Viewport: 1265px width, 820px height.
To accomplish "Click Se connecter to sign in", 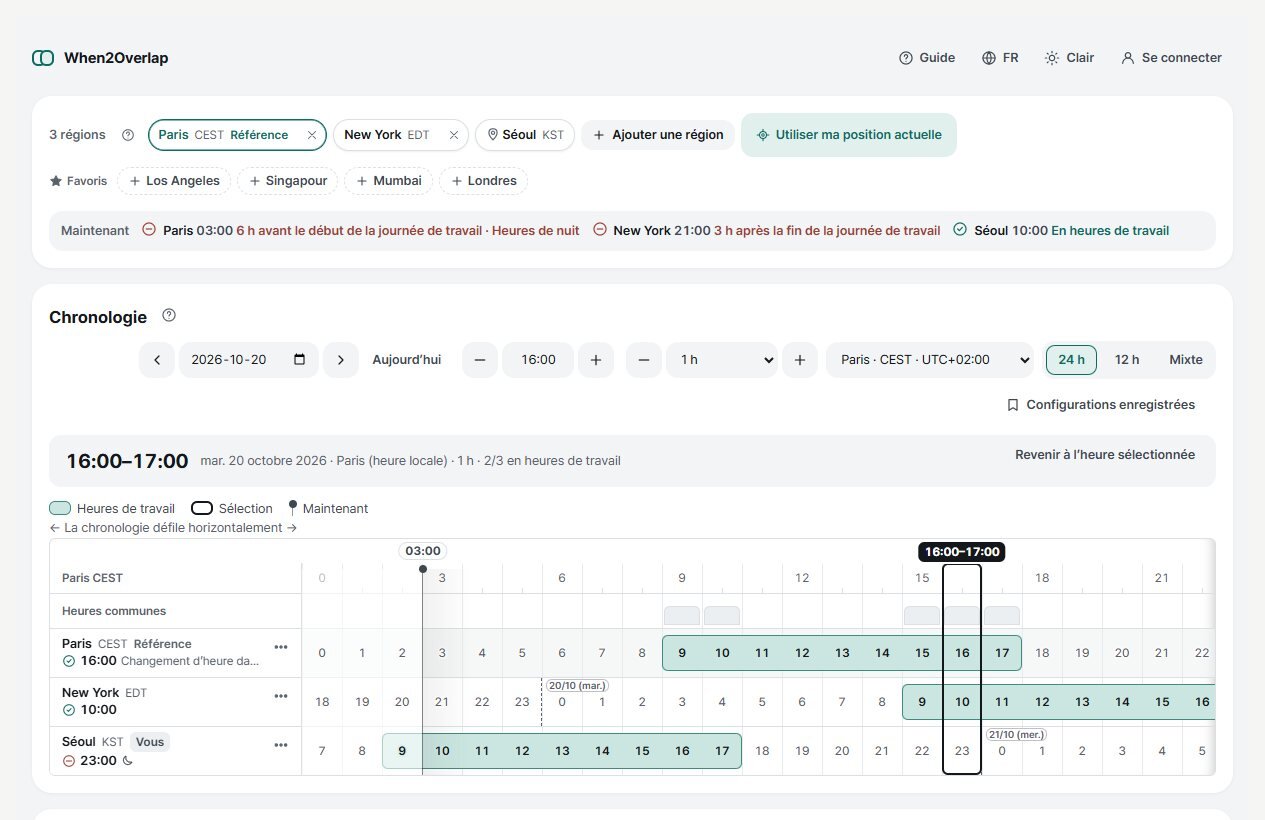I will pyautogui.click(x=1171, y=58).
